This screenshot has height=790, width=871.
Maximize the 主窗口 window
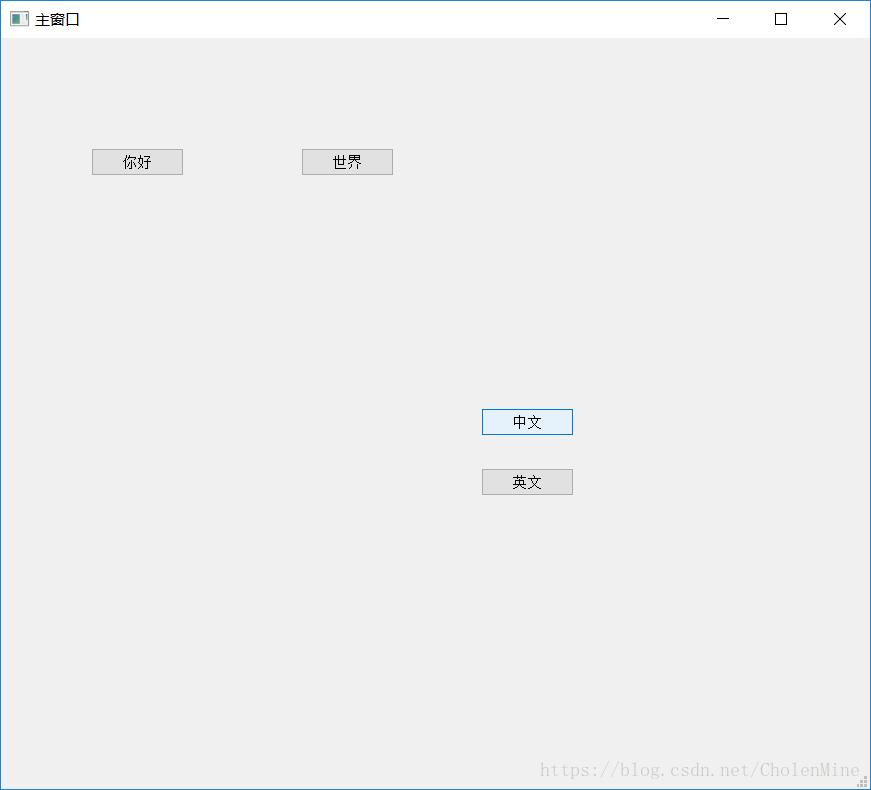point(780,19)
